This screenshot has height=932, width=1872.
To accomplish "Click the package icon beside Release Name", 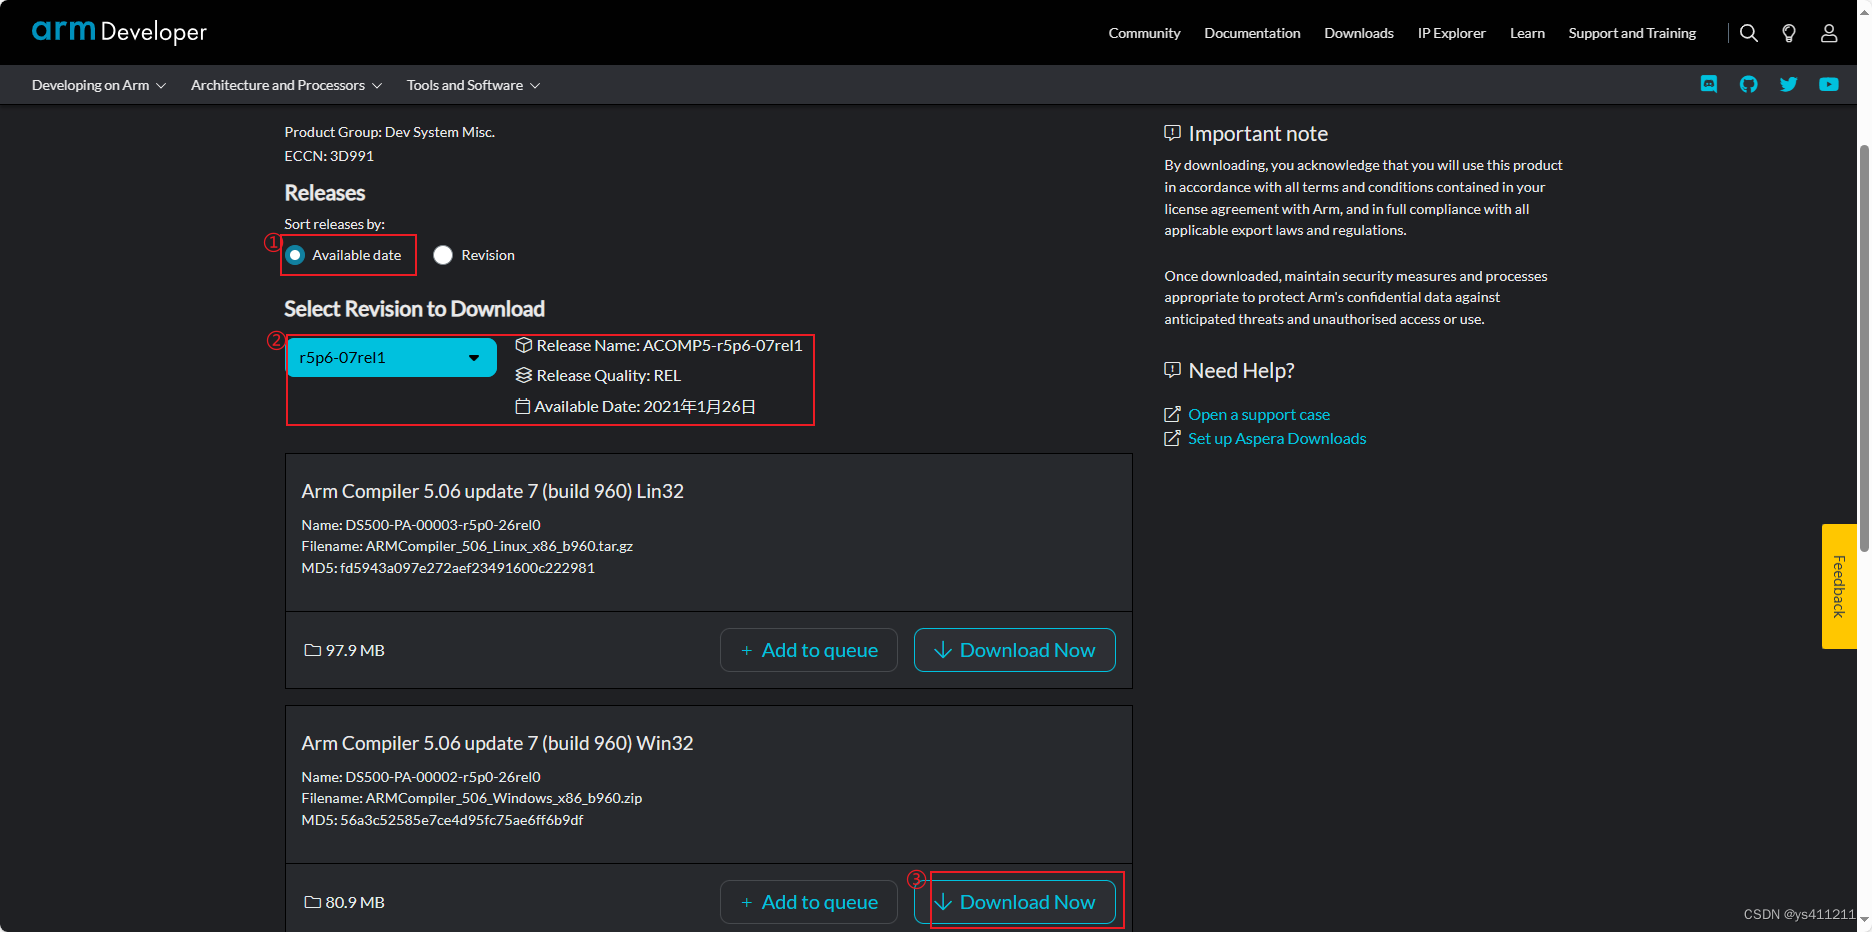I will [x=523, y=345].
